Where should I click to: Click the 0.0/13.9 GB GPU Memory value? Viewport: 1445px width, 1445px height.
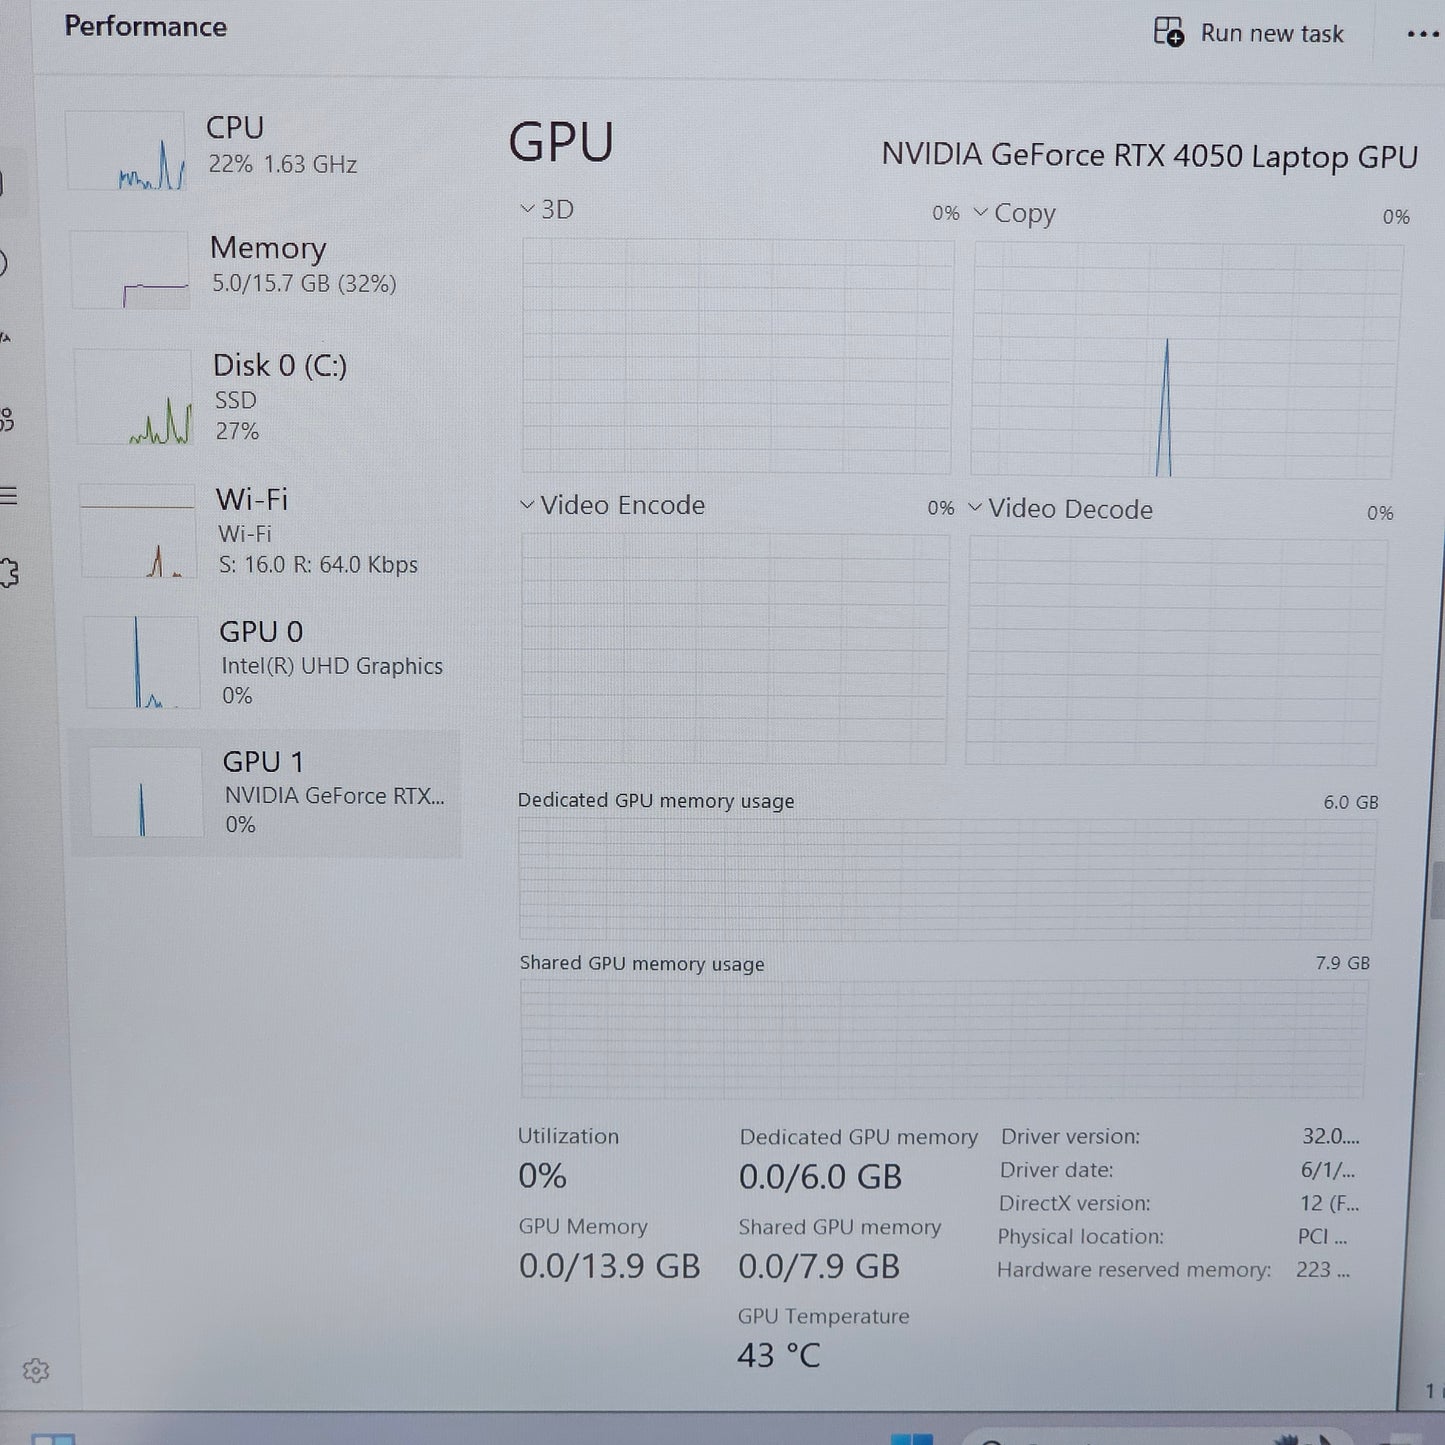pos(609,1266)
